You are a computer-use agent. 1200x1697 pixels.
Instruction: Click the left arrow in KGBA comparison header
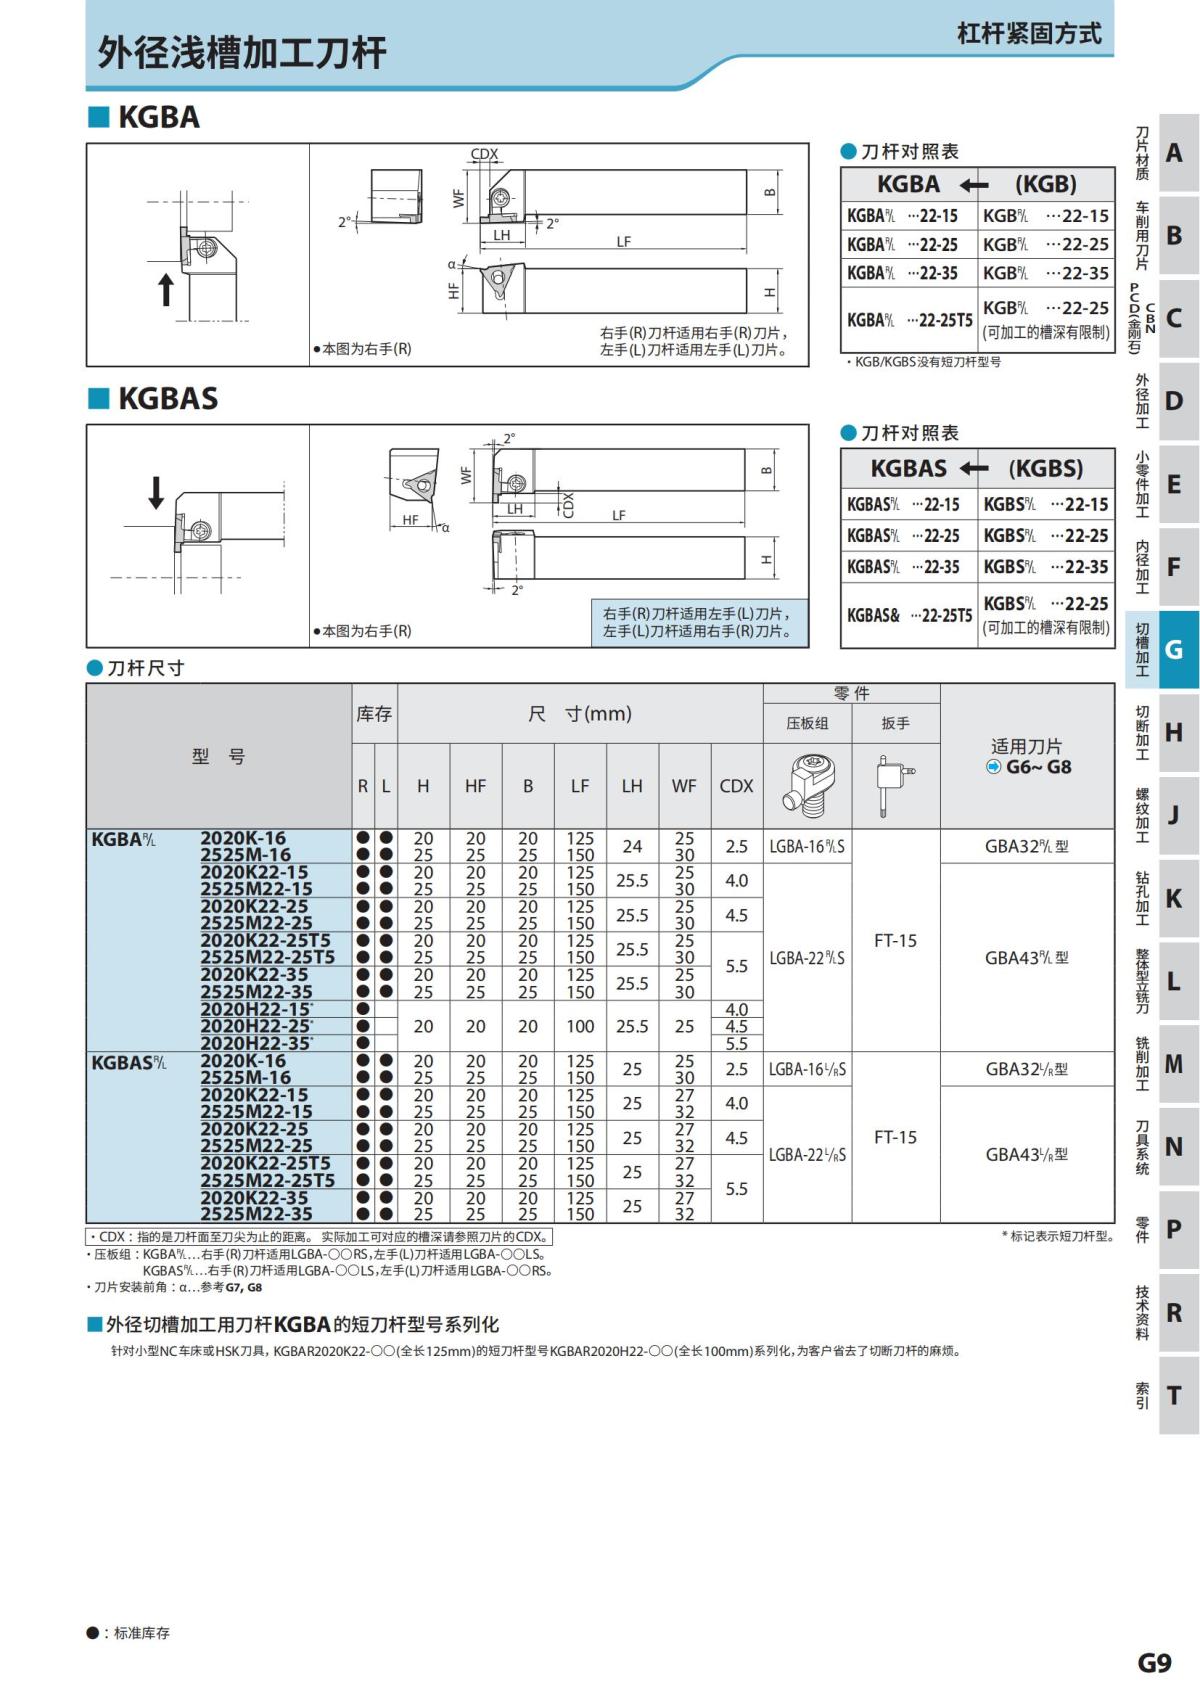click(x=974, y=185)
